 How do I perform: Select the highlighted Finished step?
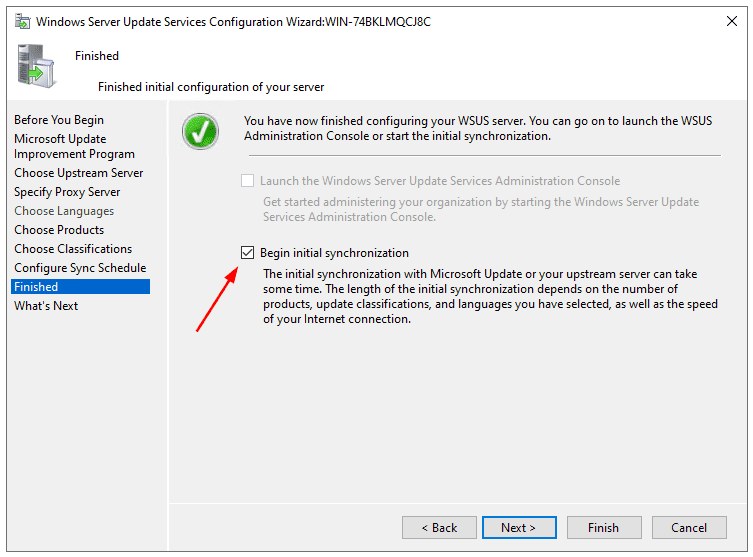(x=80, y=287)
